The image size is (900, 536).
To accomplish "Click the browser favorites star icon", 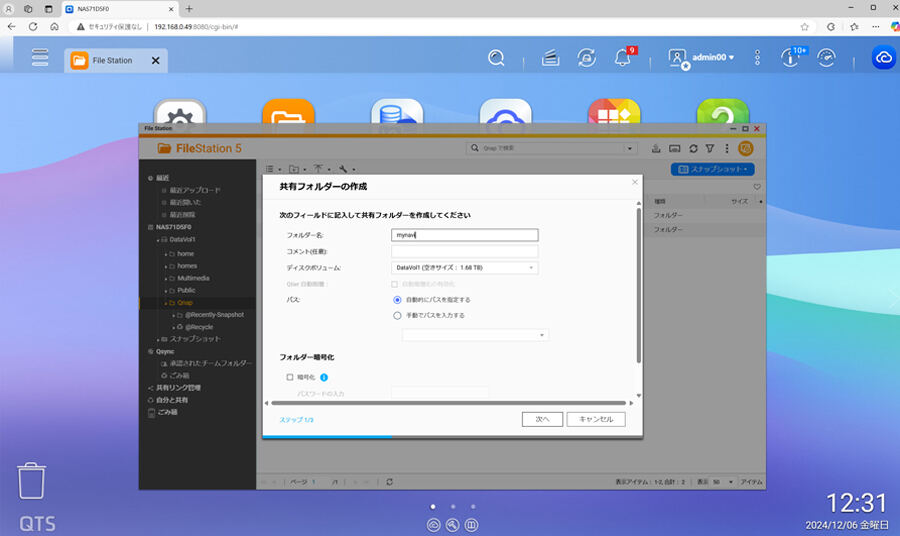I will 804,26.
